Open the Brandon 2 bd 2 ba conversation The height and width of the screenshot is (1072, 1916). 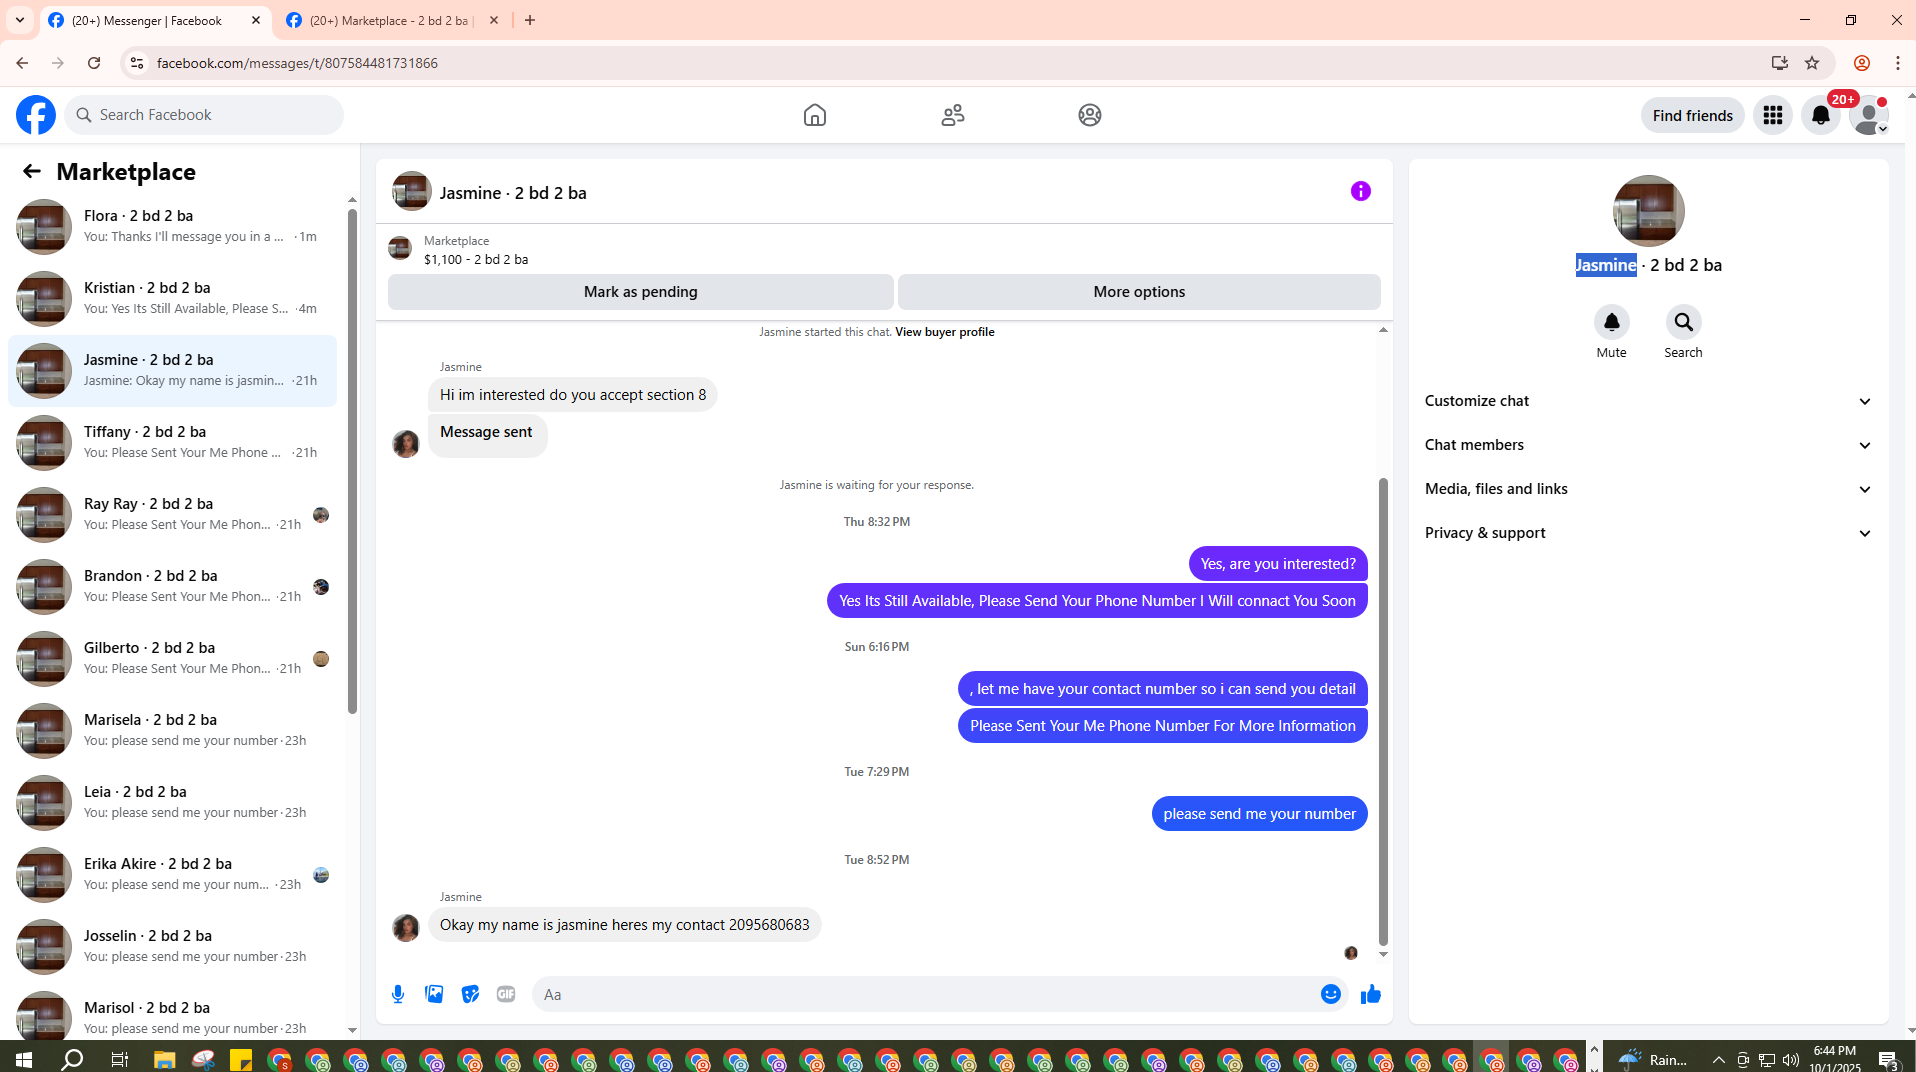click(x=172, y=587)
